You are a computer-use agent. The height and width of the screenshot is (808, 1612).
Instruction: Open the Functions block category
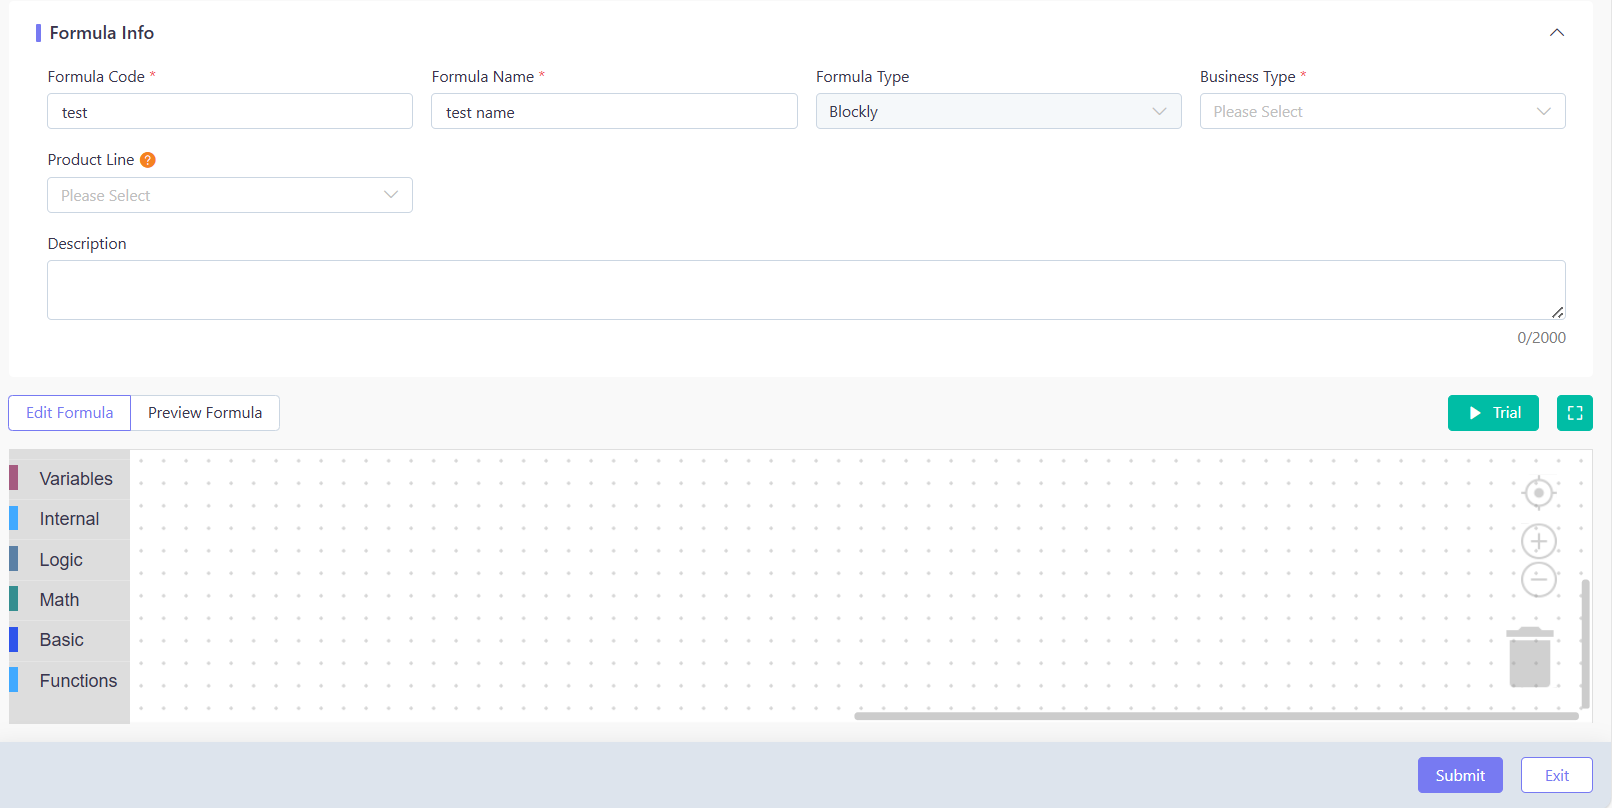(x=69, y=681)
